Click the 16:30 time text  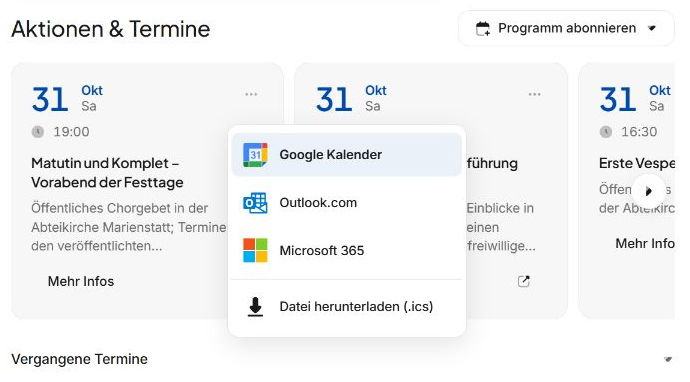pyautogui.click(x=639, y=132)
